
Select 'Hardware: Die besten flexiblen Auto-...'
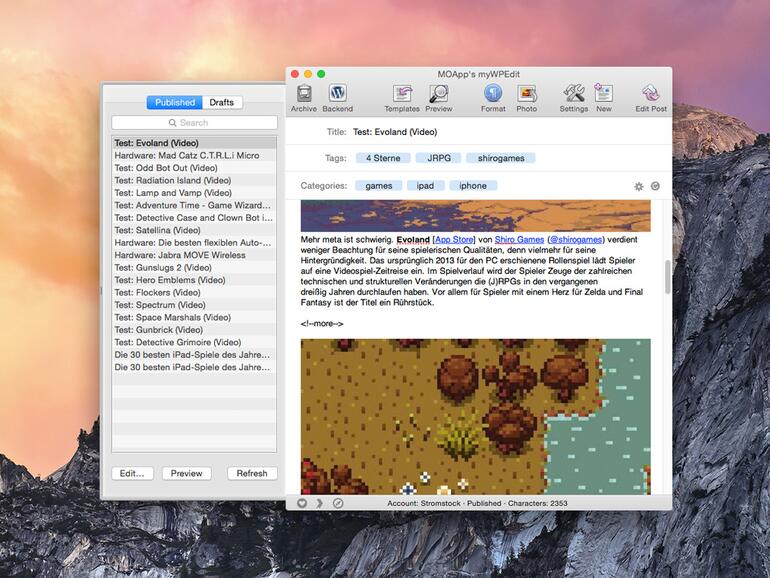pos(194,243)
